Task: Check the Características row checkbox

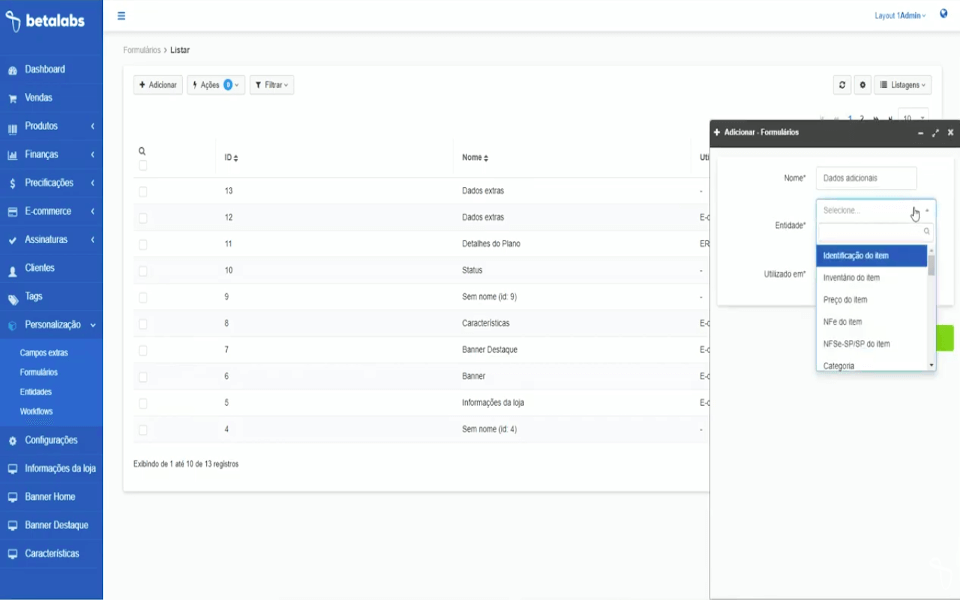Action: tap(143, 324)
